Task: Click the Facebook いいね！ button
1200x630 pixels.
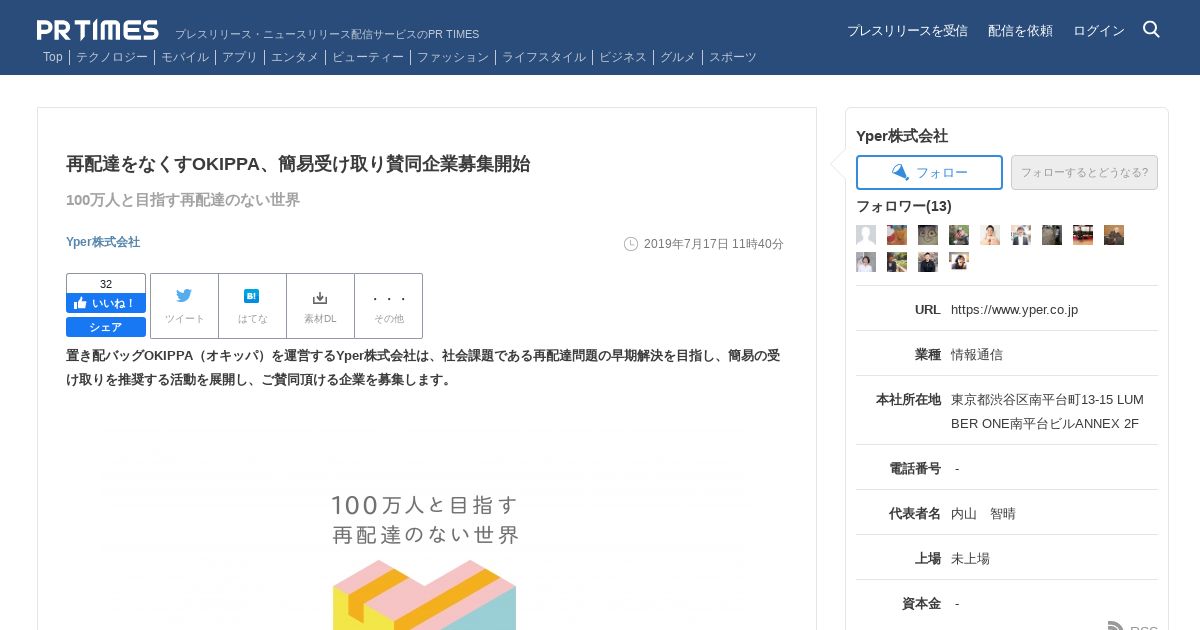Action: point(106,303)
